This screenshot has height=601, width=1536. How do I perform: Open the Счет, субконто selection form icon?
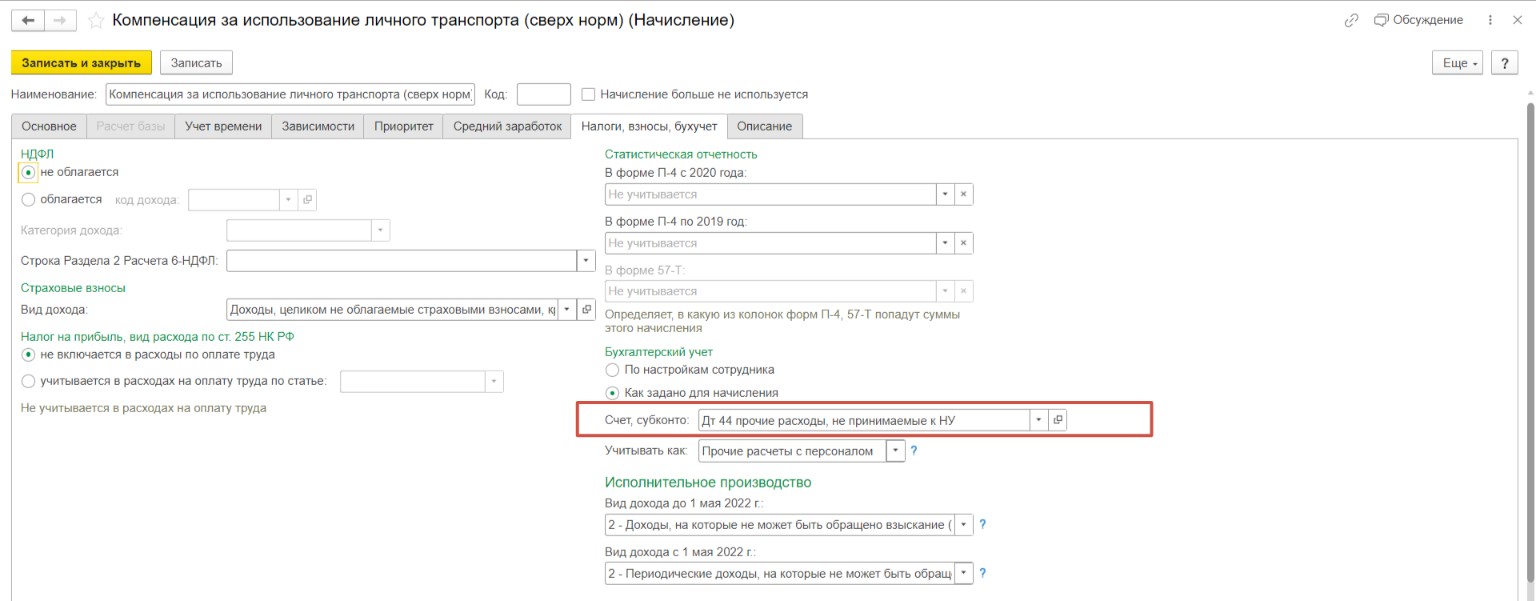(x=1057, y=421)
